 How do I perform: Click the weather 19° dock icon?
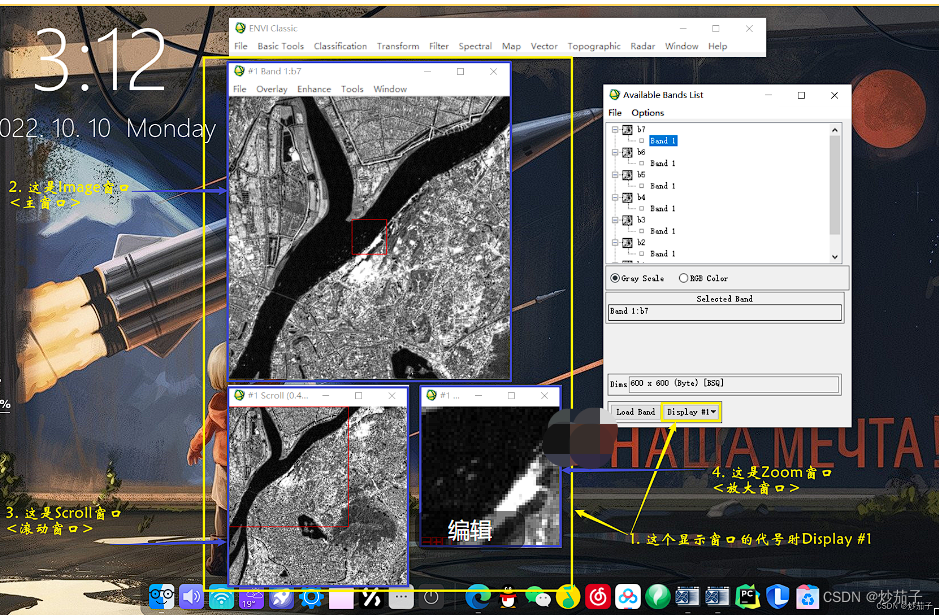tap(251, 597)
